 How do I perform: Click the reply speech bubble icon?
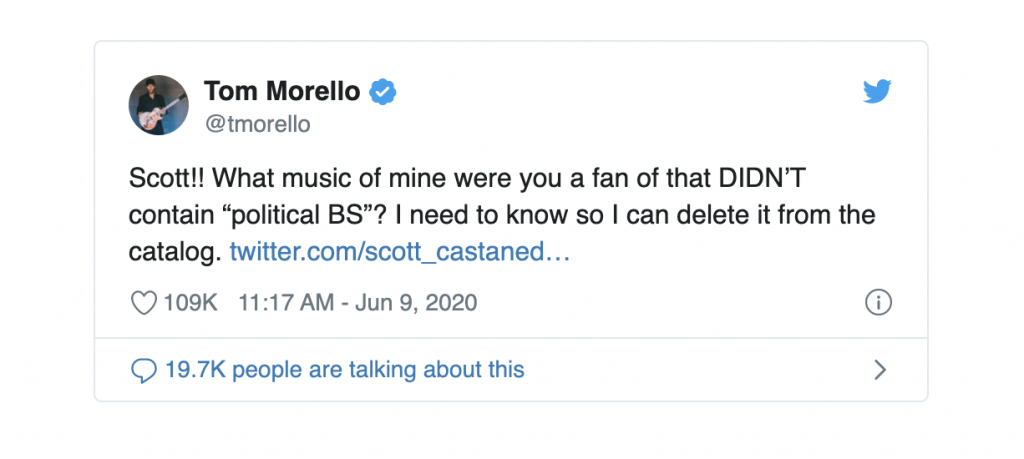point(145,370)
